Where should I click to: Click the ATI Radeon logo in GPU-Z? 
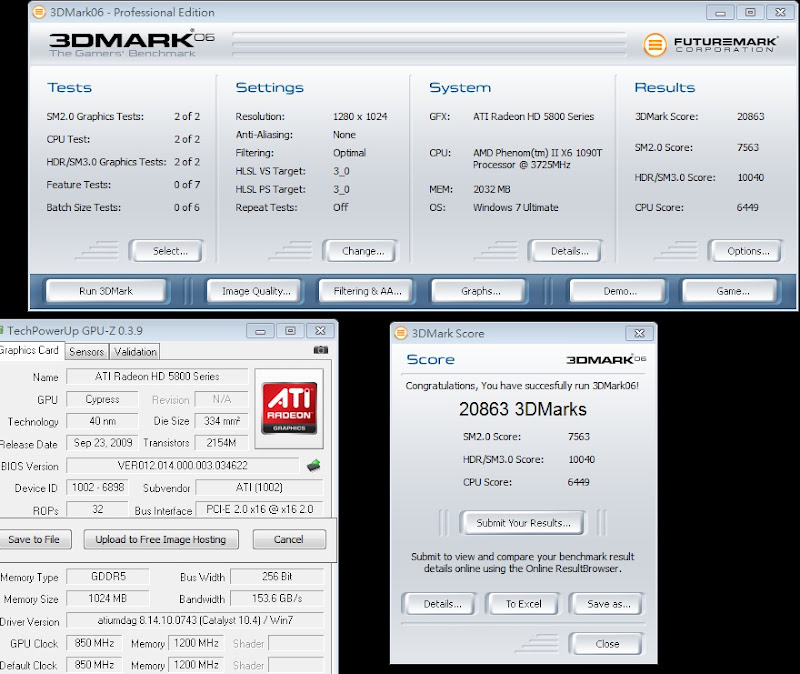click(289, 408)
